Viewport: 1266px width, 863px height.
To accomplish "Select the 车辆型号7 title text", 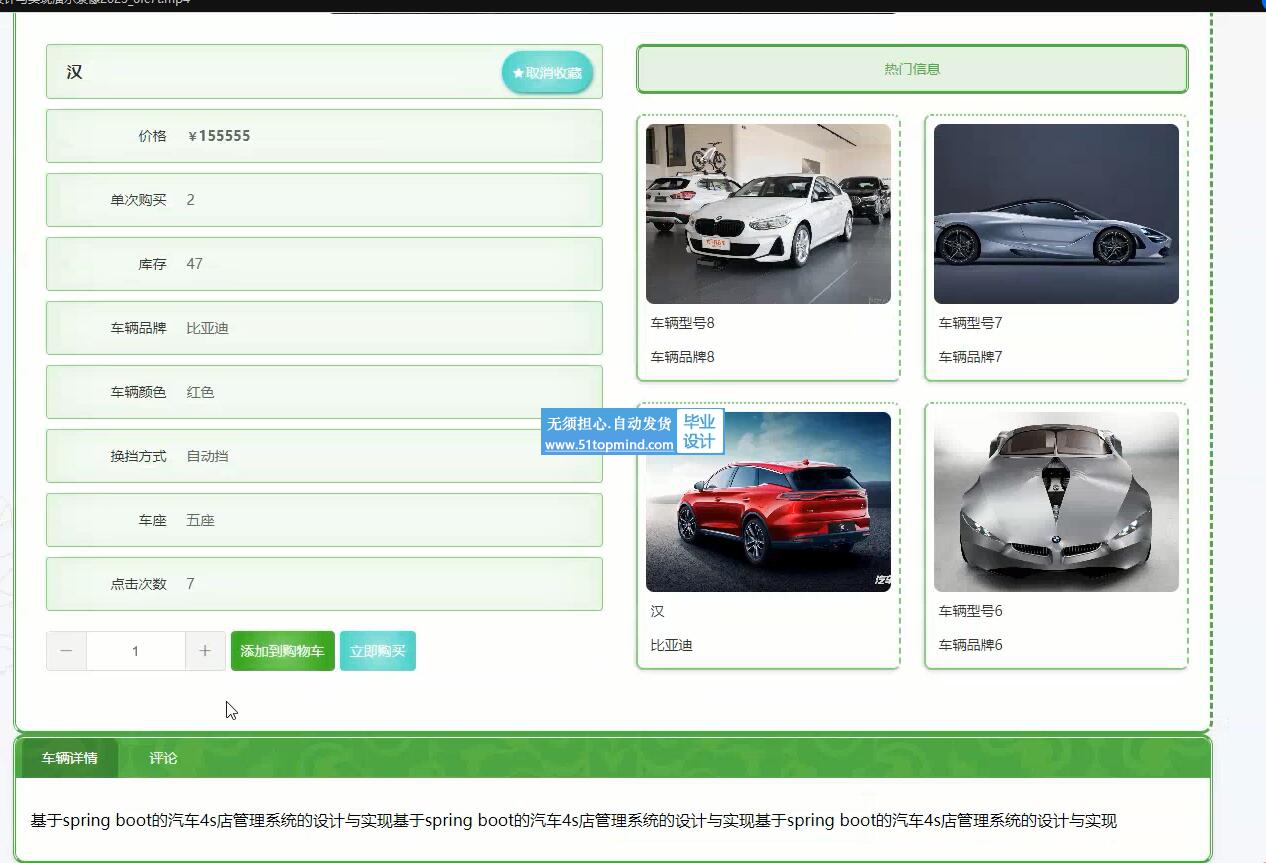I will (970, 323).
